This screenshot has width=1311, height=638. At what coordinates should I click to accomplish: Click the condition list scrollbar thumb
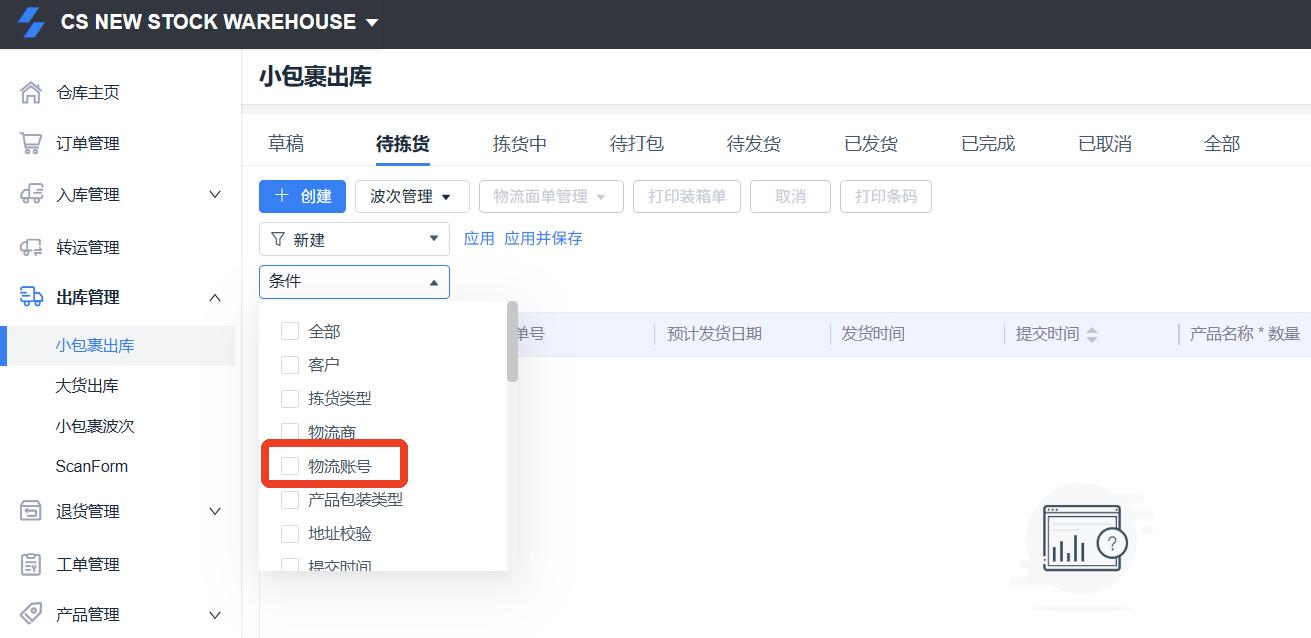coord(512,342)
